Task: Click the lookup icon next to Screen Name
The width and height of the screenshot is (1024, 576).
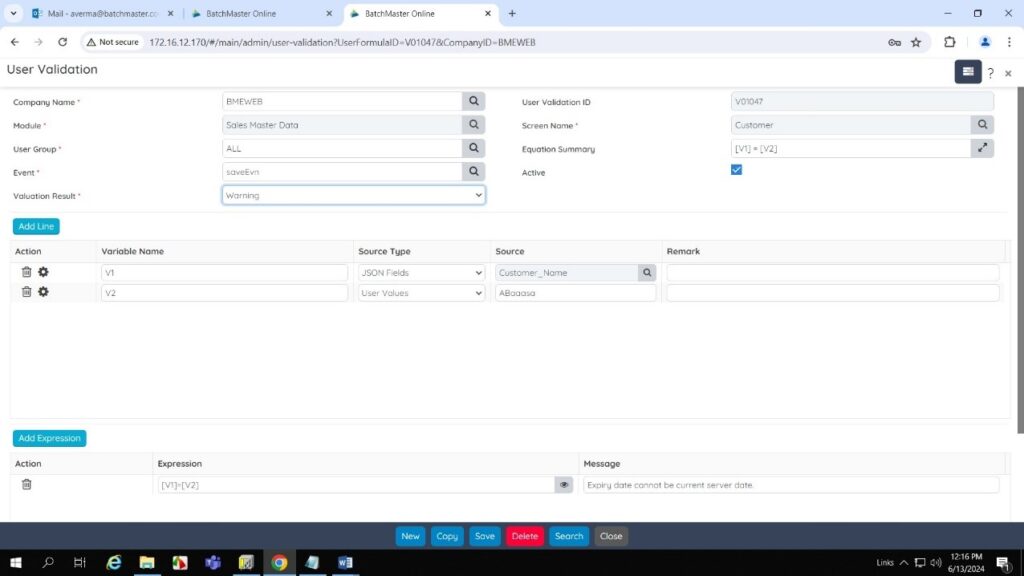Action: click(x=982, y=125)
